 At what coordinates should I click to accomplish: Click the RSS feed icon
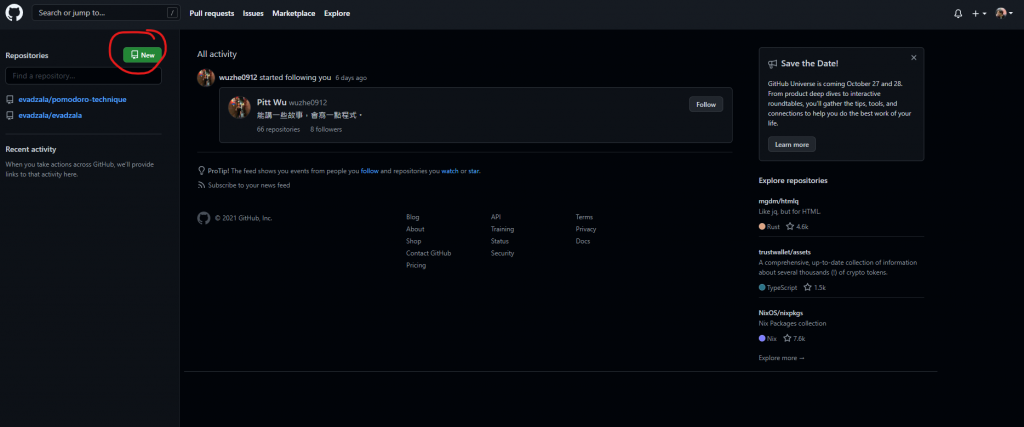tap(202, 185)
